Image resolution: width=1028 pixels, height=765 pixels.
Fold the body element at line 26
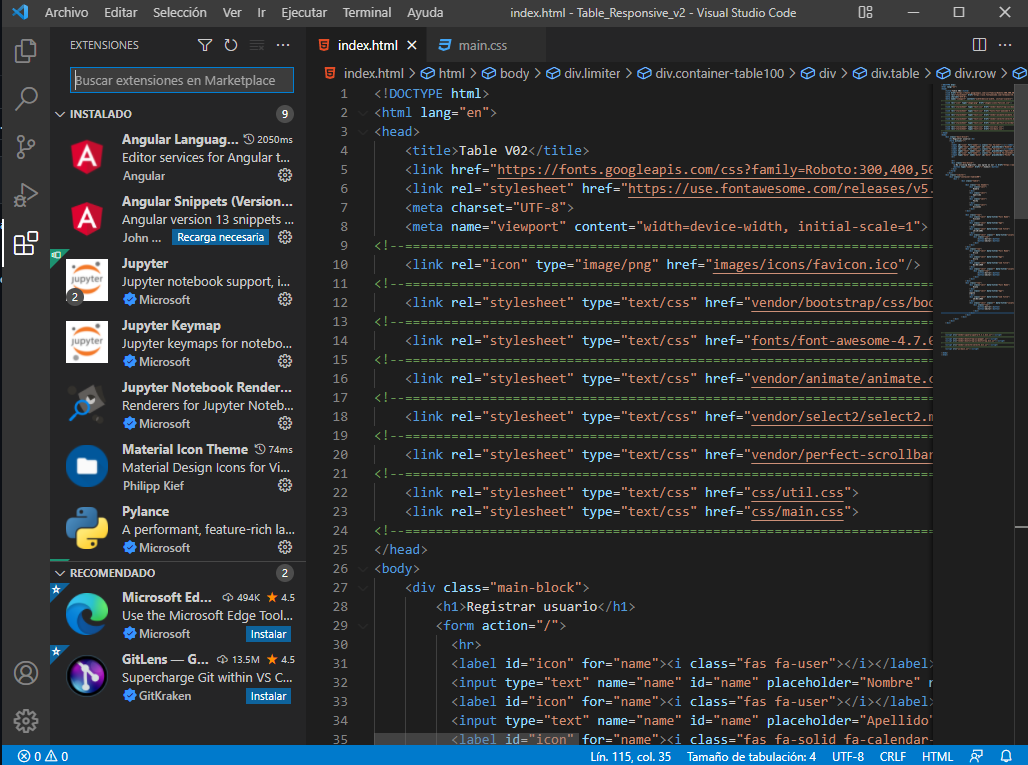click(x=363, y=568)
